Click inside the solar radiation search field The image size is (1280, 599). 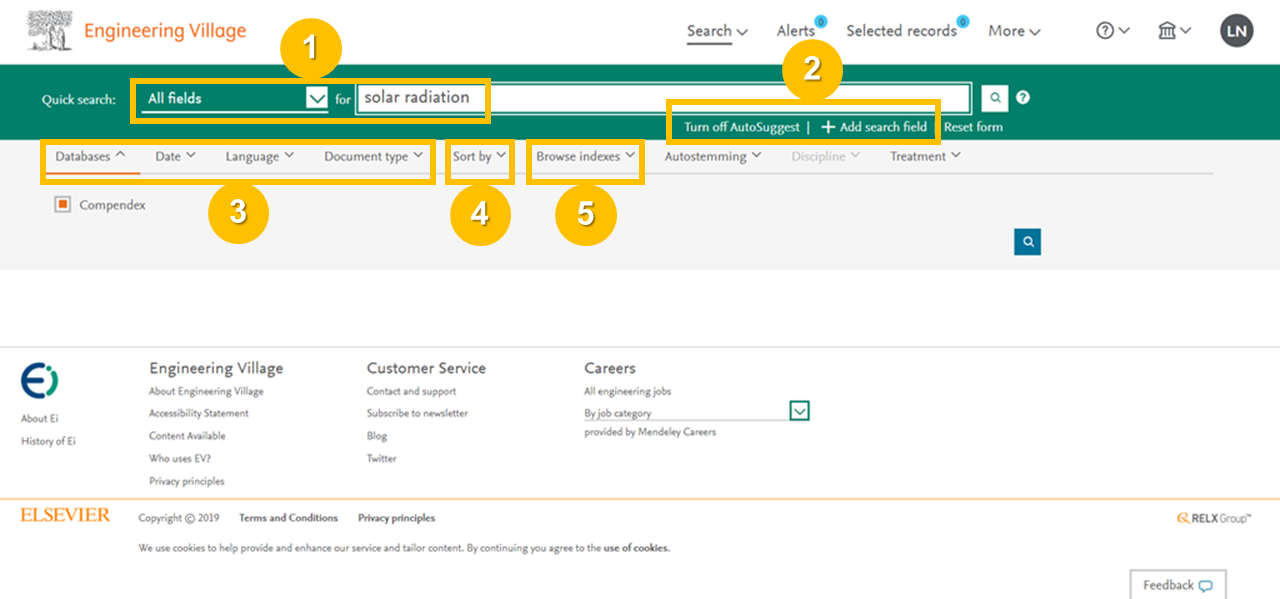(663, 98)
